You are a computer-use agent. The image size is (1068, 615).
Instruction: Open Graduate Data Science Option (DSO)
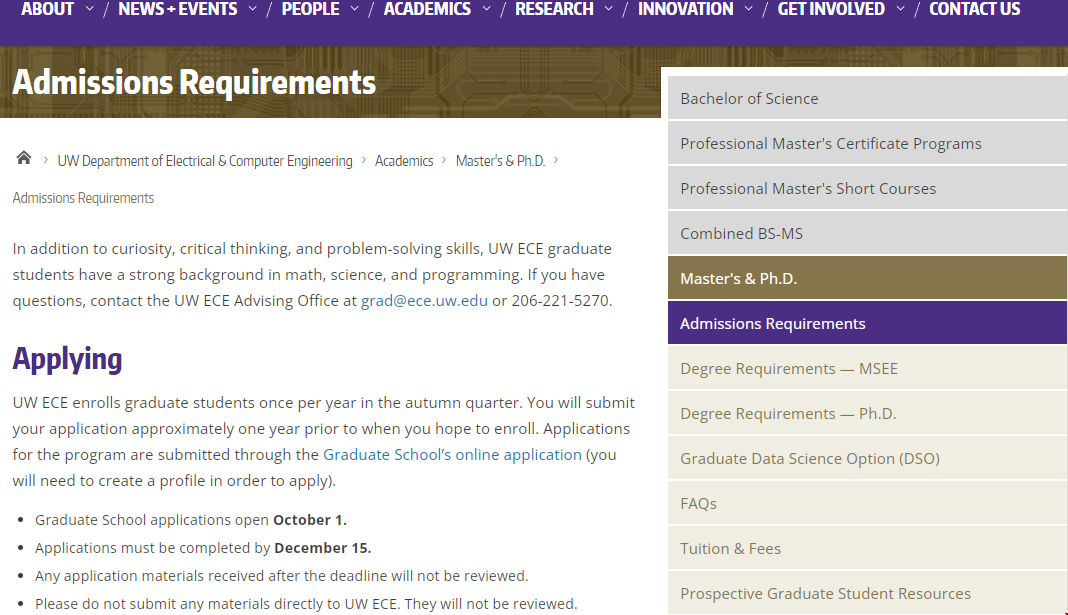point(810,458)
